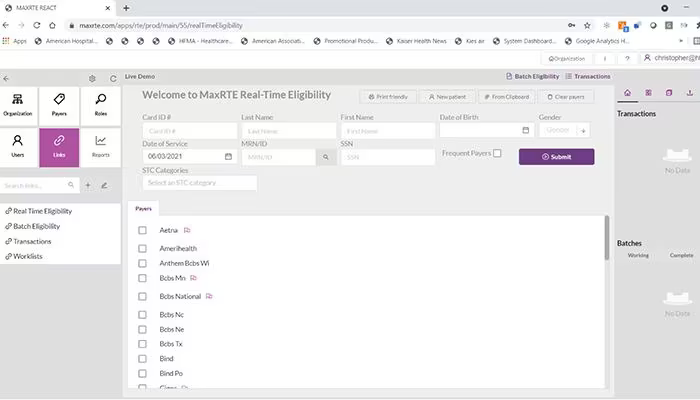Viewport: 700px width, 400px height.
Task: Toggle the Frequent Payers checkbox
Action: 497,153
